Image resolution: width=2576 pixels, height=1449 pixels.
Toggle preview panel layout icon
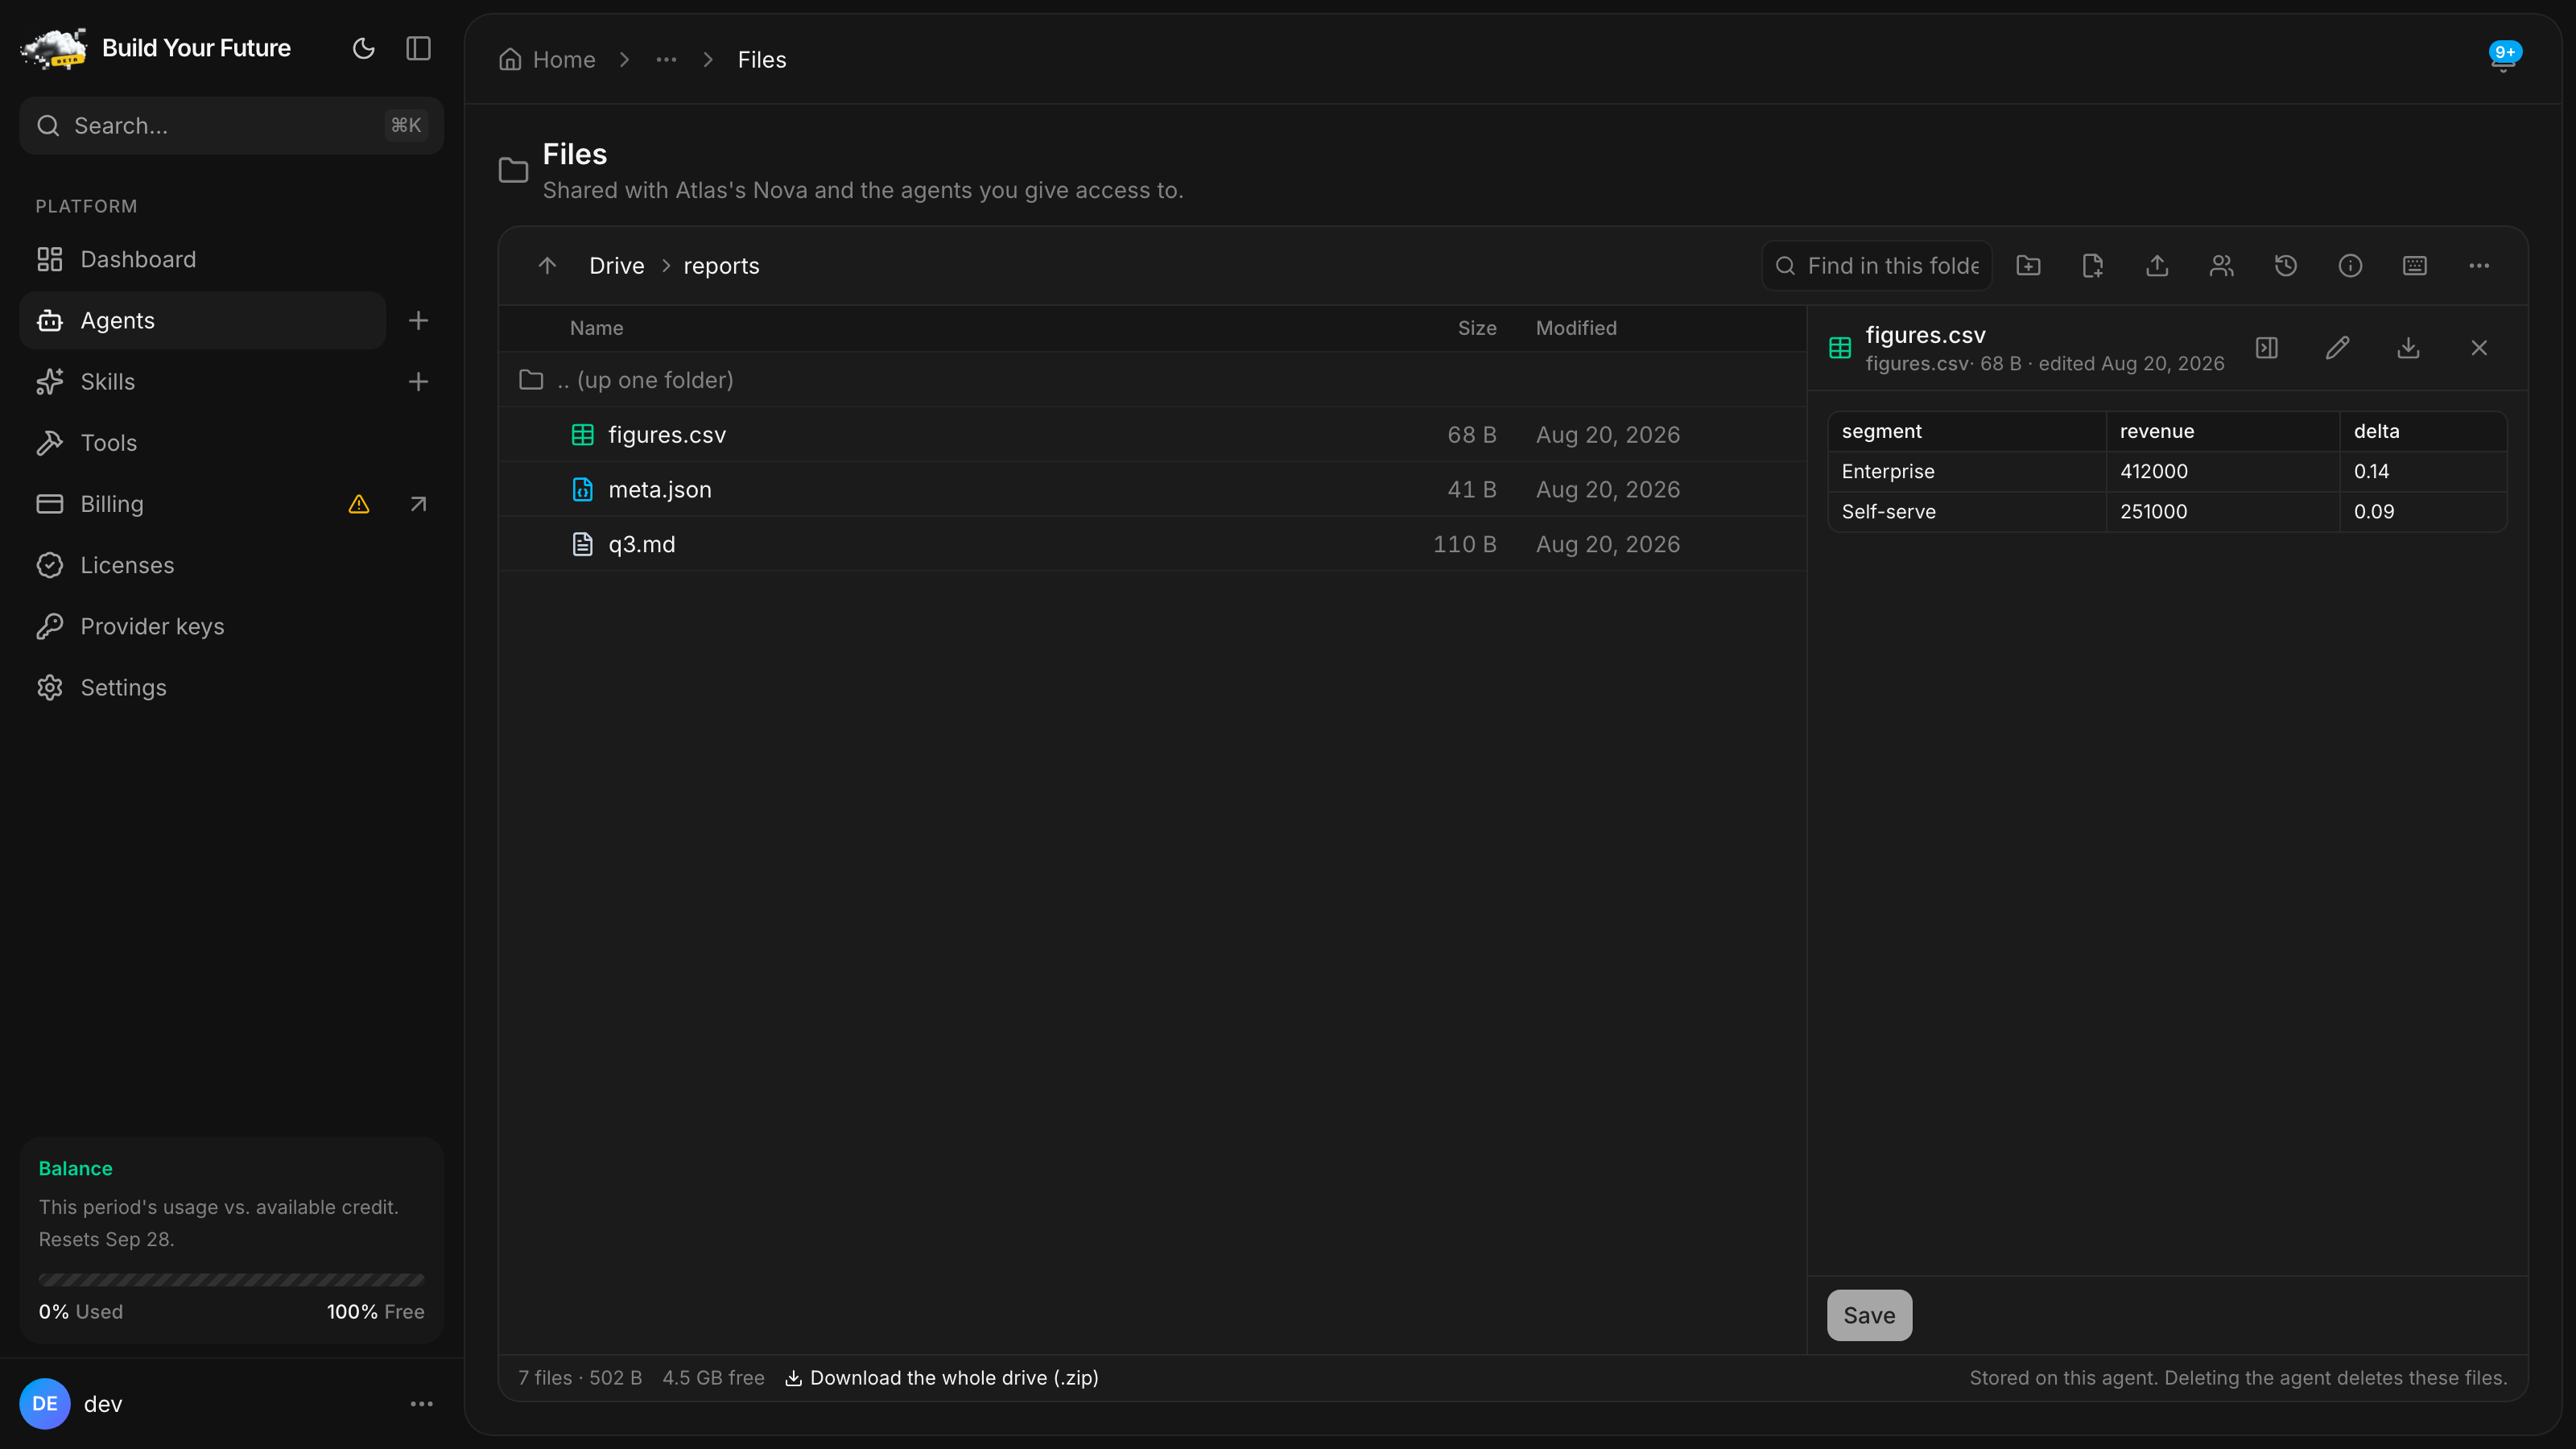pyautogui.click(x=2267, y=348)
